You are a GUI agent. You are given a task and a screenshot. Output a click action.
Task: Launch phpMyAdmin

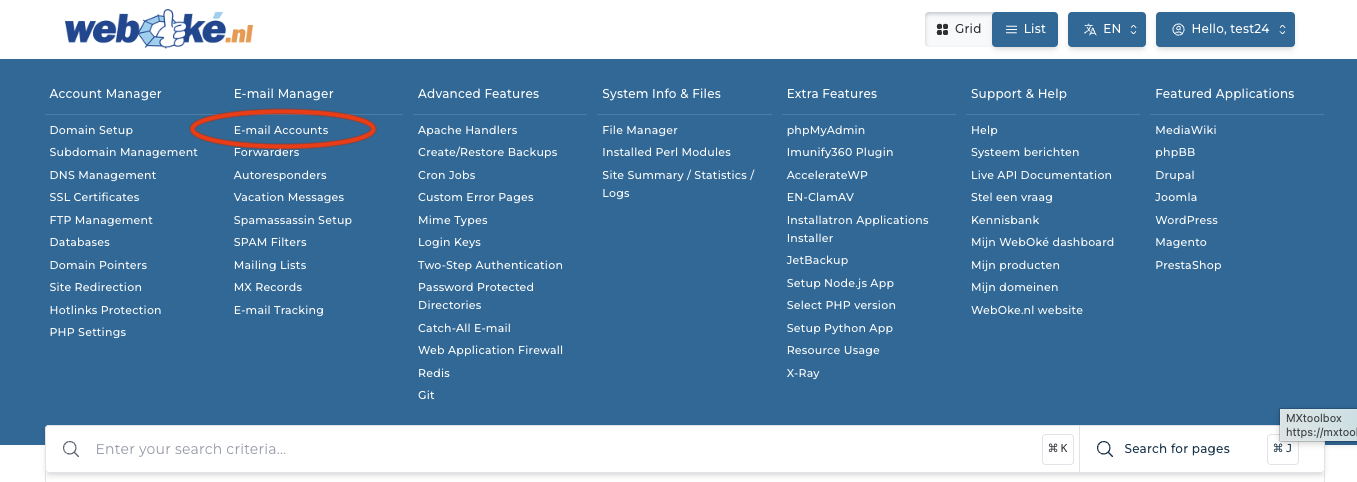click(x=826, y=130)
